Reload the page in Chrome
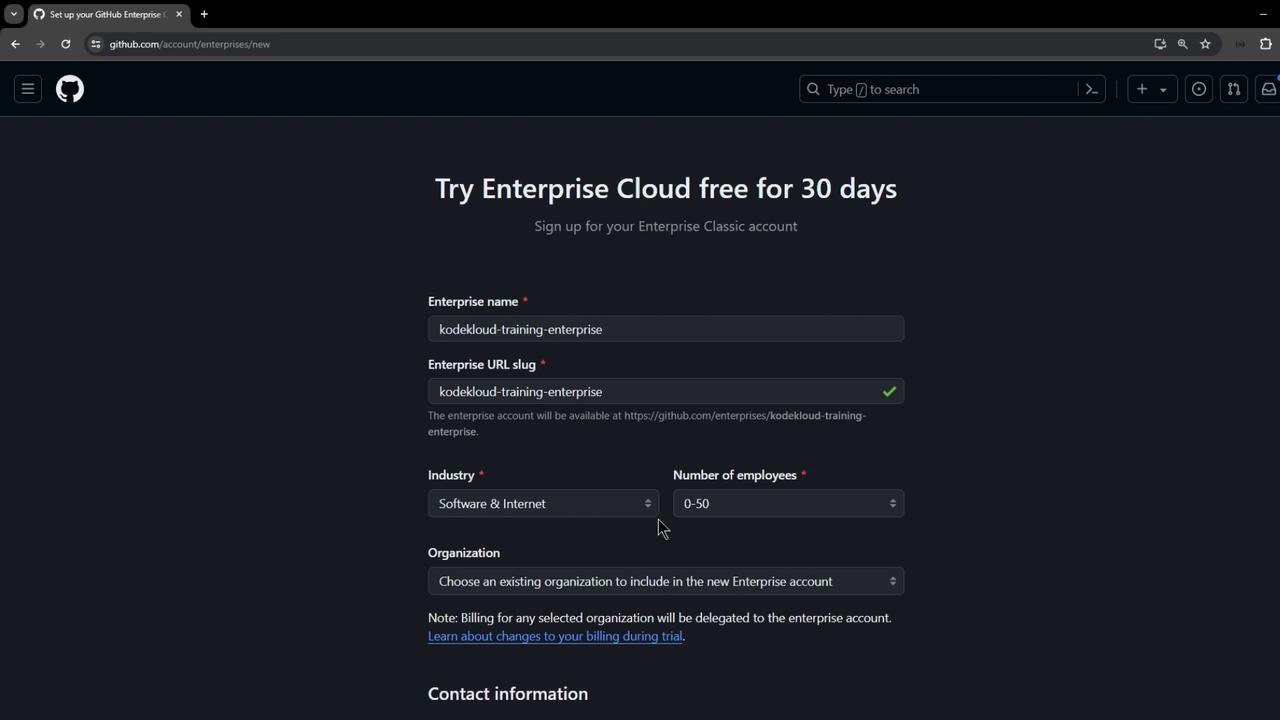The width and height of the screenshot is (1280, 720). [66, 44]
